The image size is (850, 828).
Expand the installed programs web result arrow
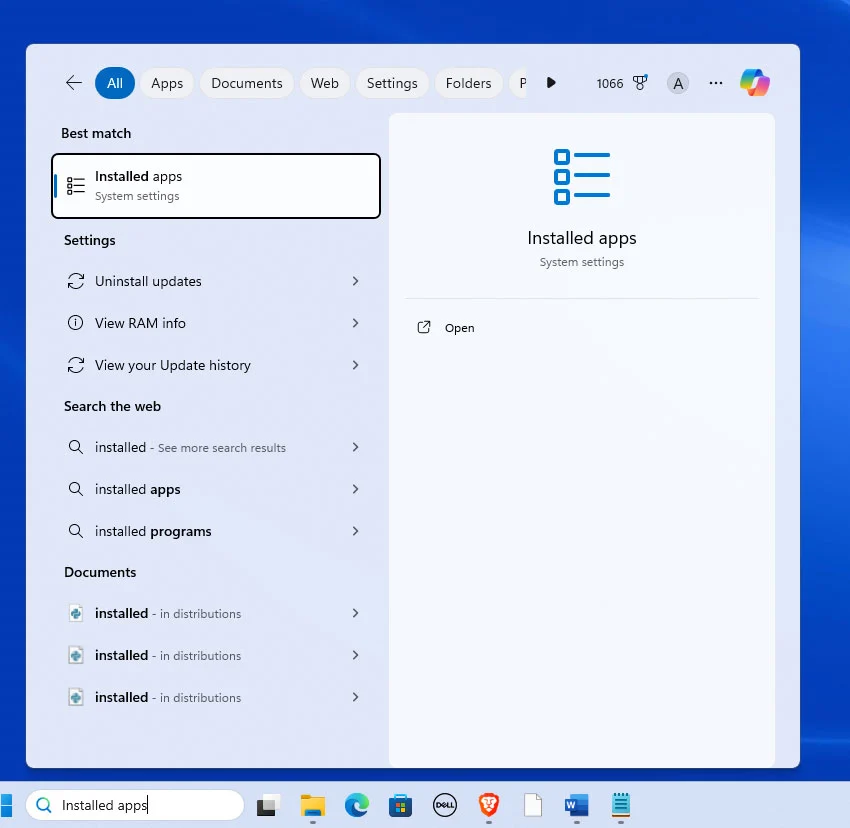coord(355,532)
